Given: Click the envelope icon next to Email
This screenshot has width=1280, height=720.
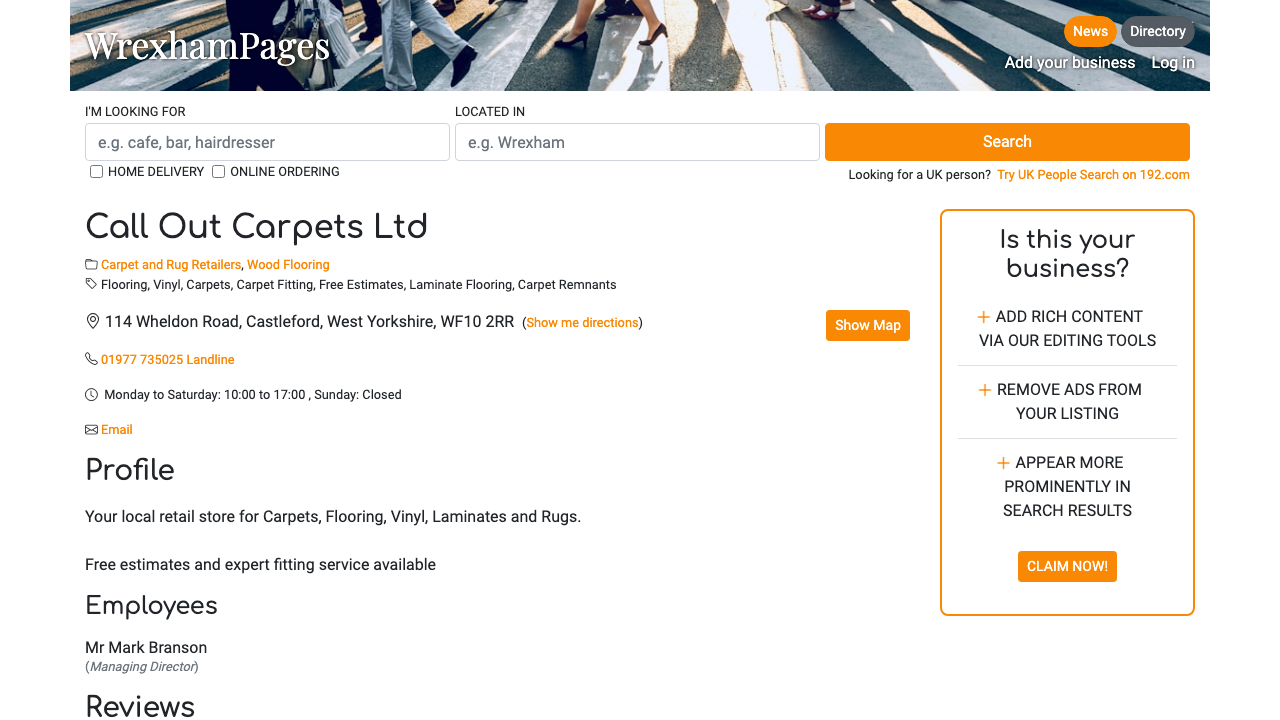Looking at the screenshot, I should tap(90, 428).
